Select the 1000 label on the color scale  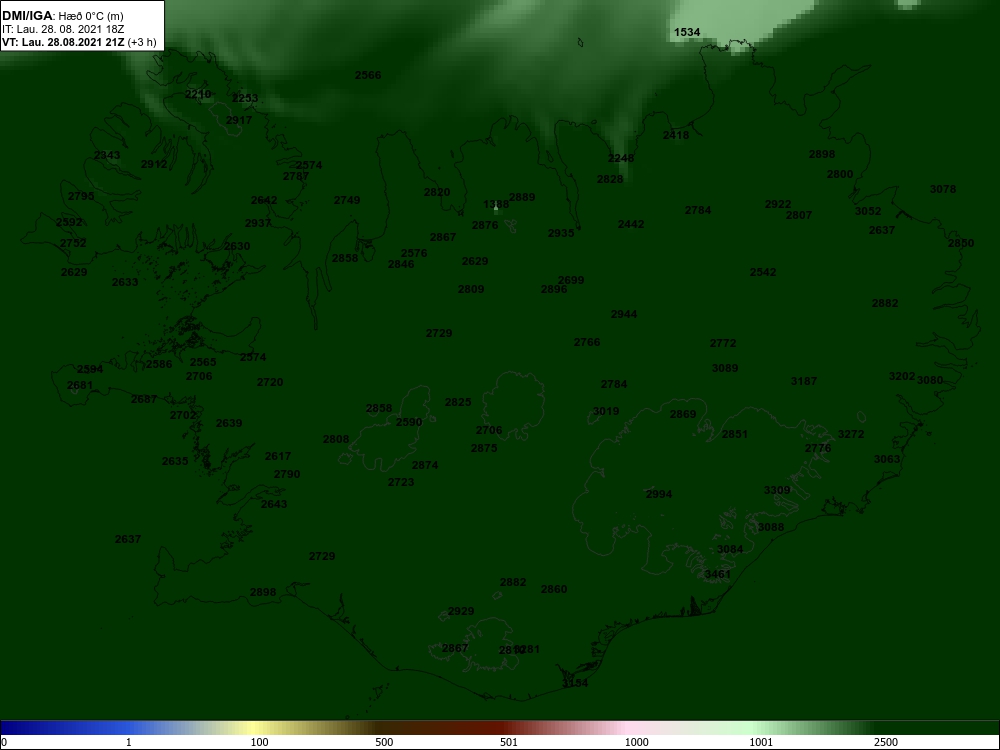coord(636,742)
